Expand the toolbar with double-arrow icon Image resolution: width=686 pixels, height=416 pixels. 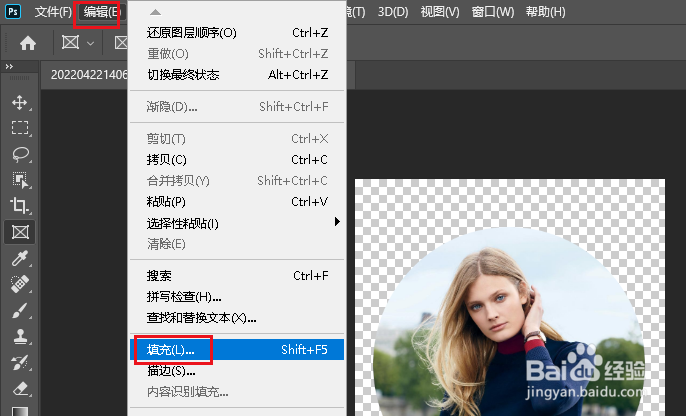[9, 66]
